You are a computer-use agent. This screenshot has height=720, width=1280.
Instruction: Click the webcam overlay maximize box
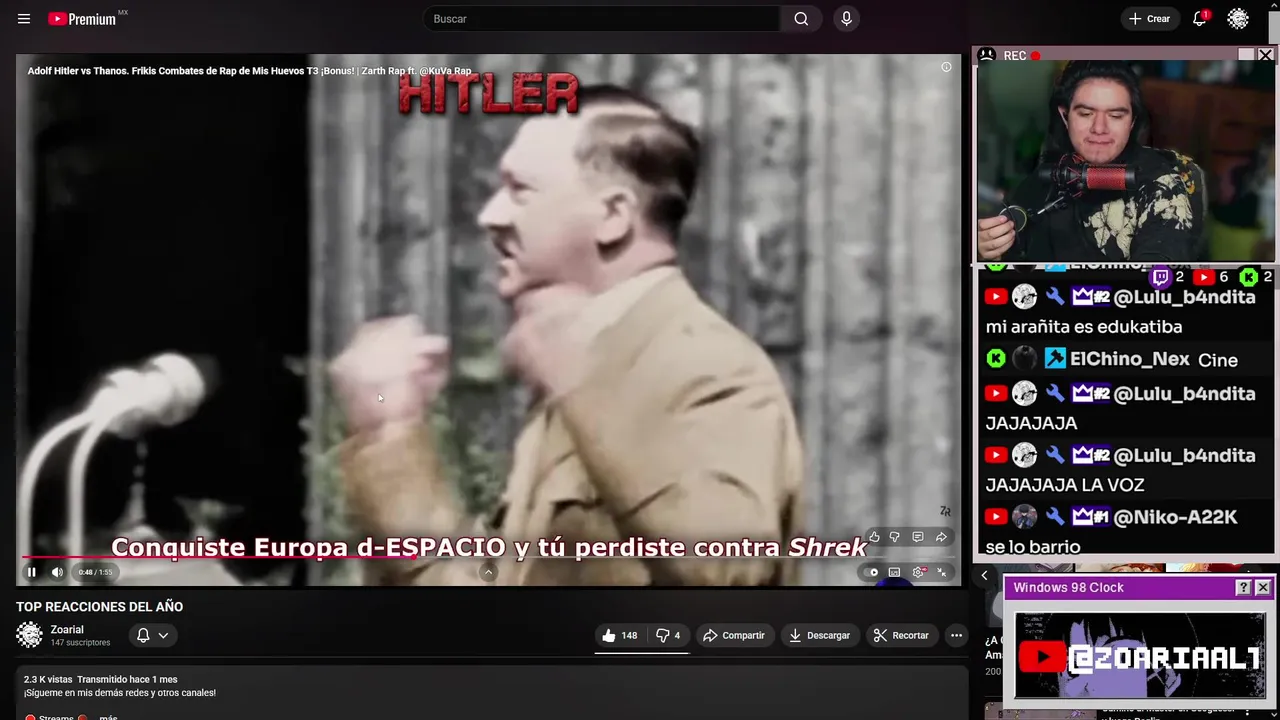pyautogui.click(x=1246, y=56)
